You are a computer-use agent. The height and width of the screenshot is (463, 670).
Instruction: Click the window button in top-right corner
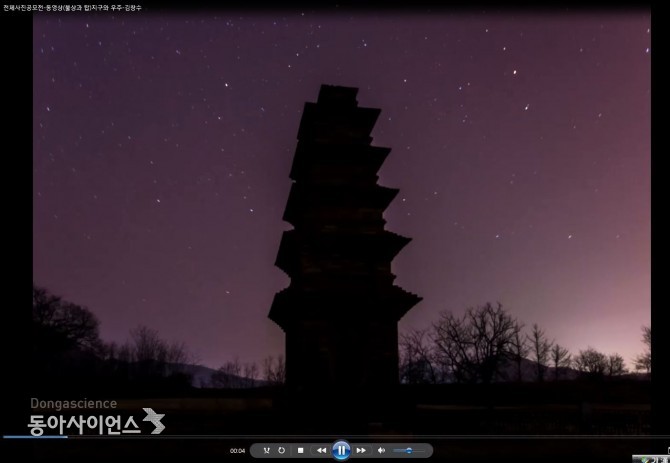coord(660,6)
